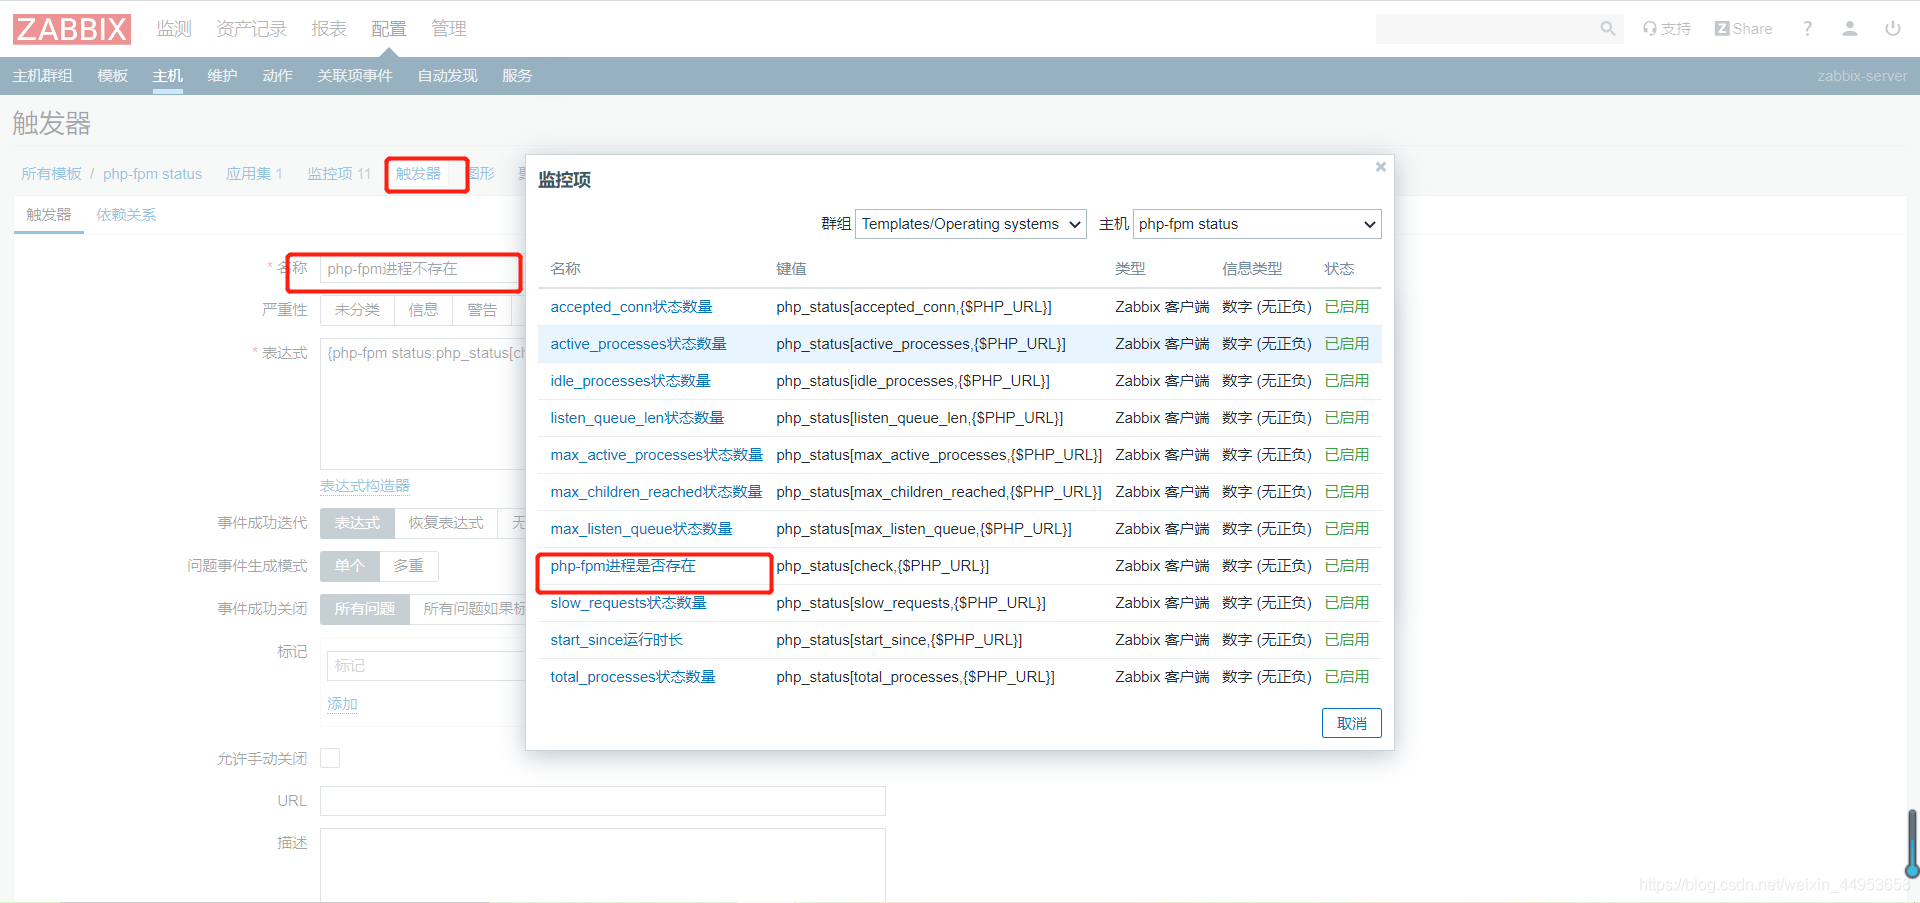Viewport: 1920px width, 903px height.
Task: Select 所有问题 OK event closes option
Action: [x=364, y=609]
